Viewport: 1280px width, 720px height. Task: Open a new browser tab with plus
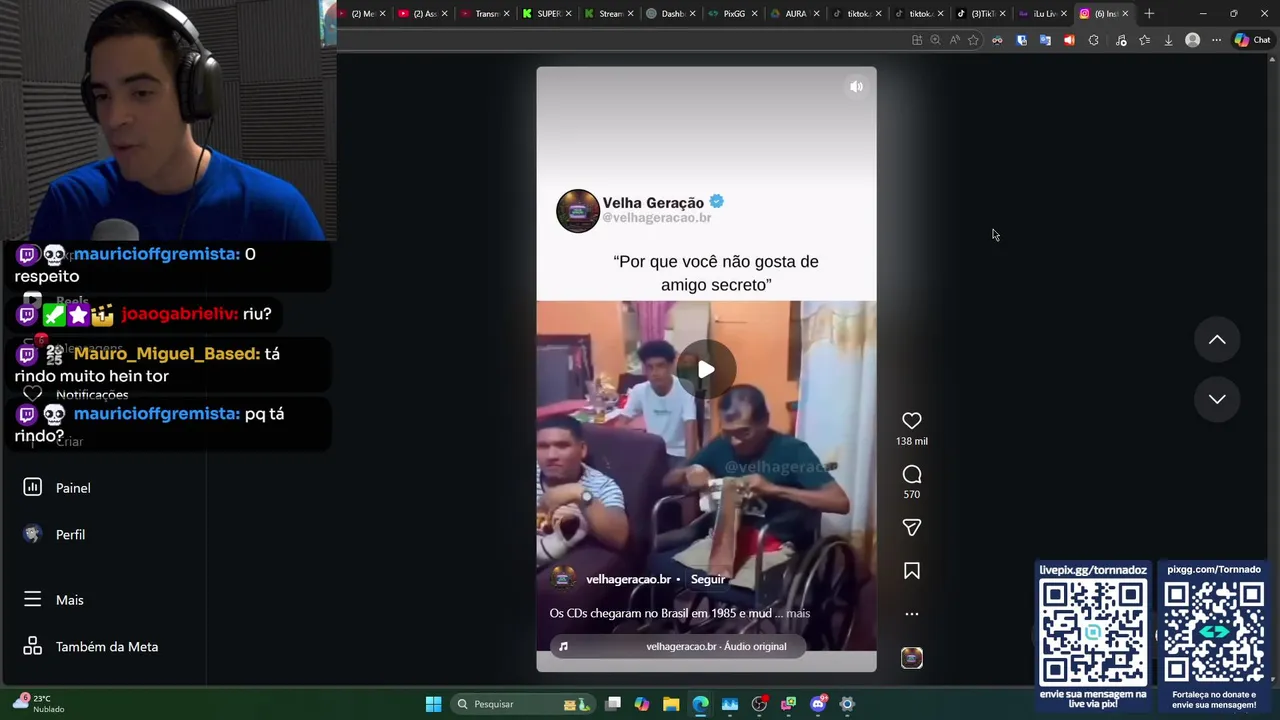1149,14
